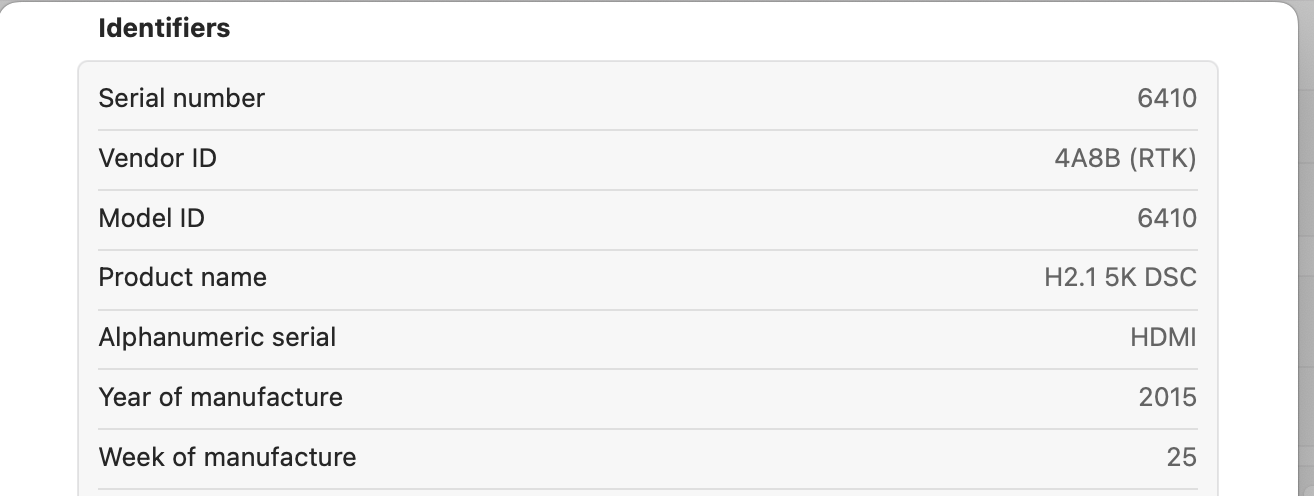Select the Alphanumeric serial label
This screenshot has width=1314, height=496.
(x=217, y=337)
